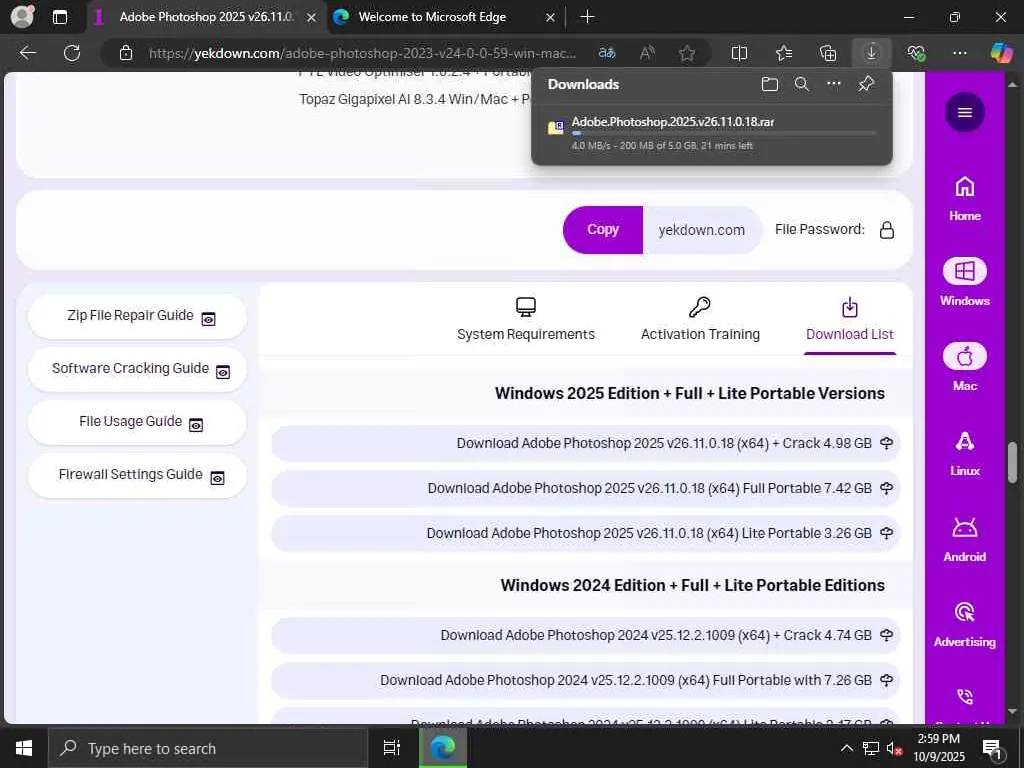
Task: Open the tab actions menu icon
Action: click(x=59, y=17)
